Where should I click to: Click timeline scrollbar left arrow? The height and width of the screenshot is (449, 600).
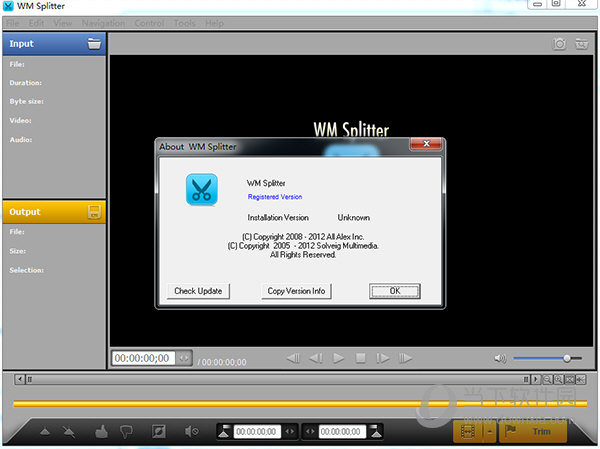pyautogui.click(x=20, y=379)
